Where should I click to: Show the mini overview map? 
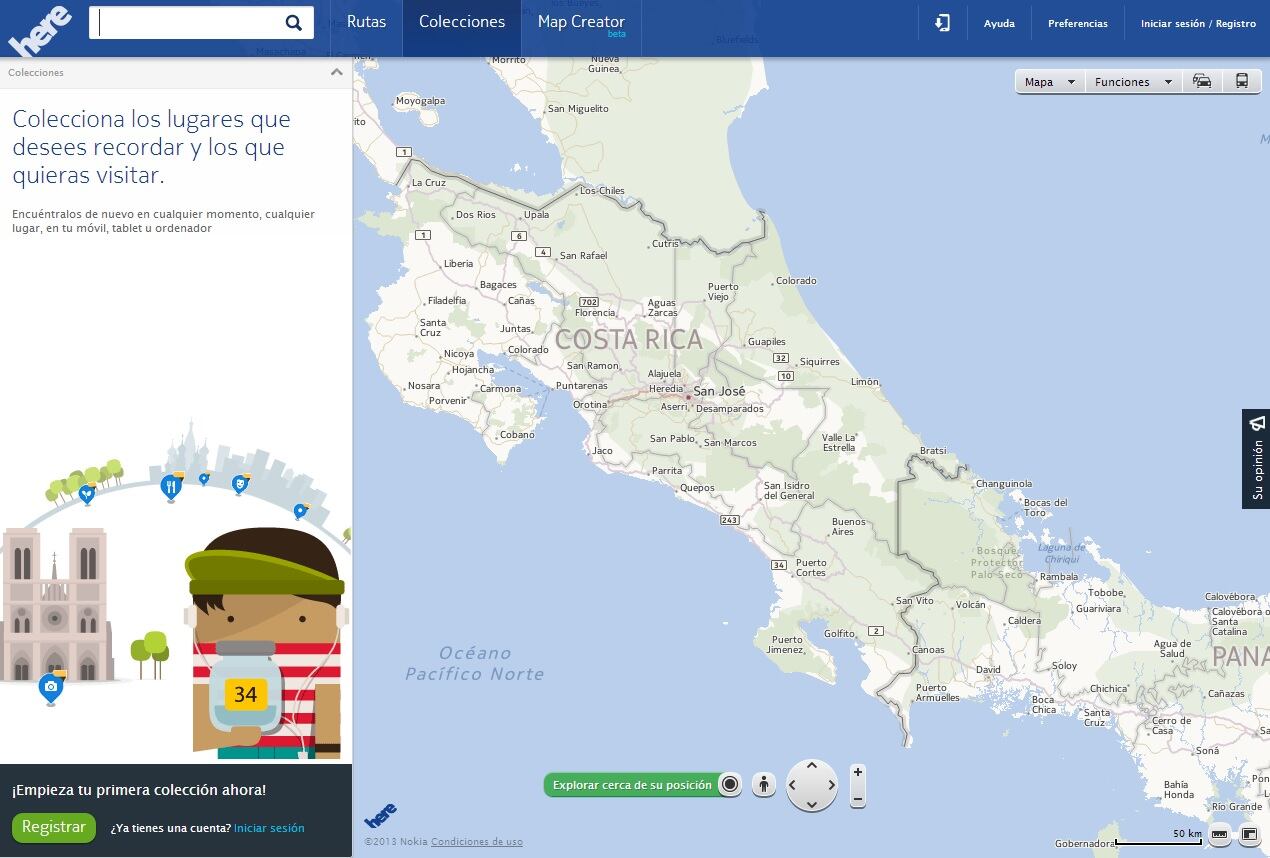(1249, 834)
